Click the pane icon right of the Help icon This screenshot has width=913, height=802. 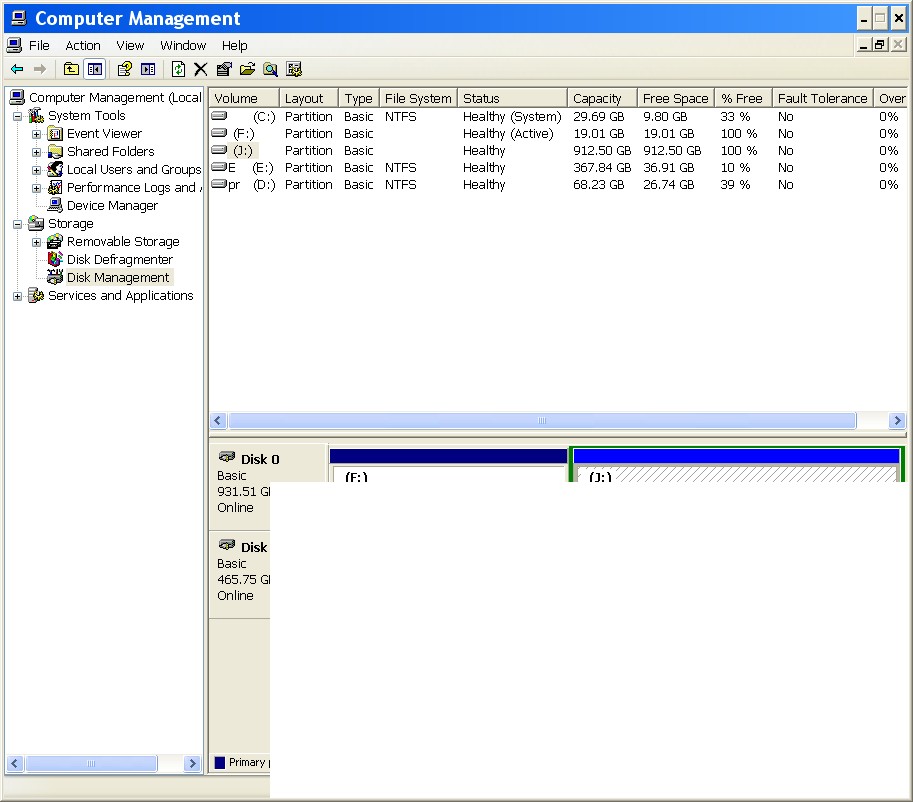point(148,69)
